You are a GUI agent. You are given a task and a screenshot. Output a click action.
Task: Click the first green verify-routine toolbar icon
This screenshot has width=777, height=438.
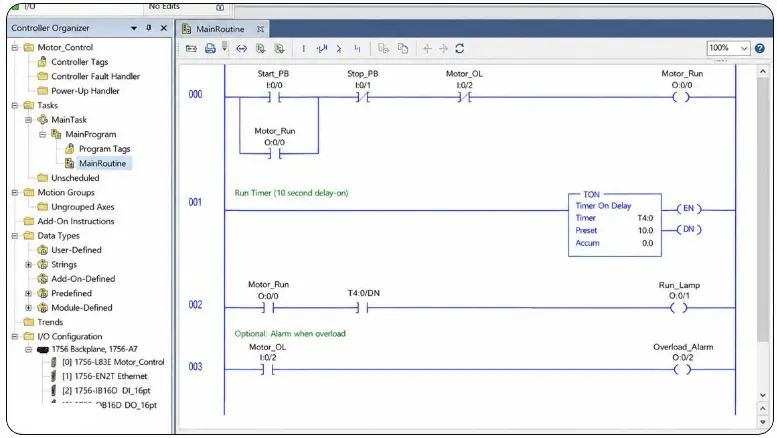[x=261, y=49]
